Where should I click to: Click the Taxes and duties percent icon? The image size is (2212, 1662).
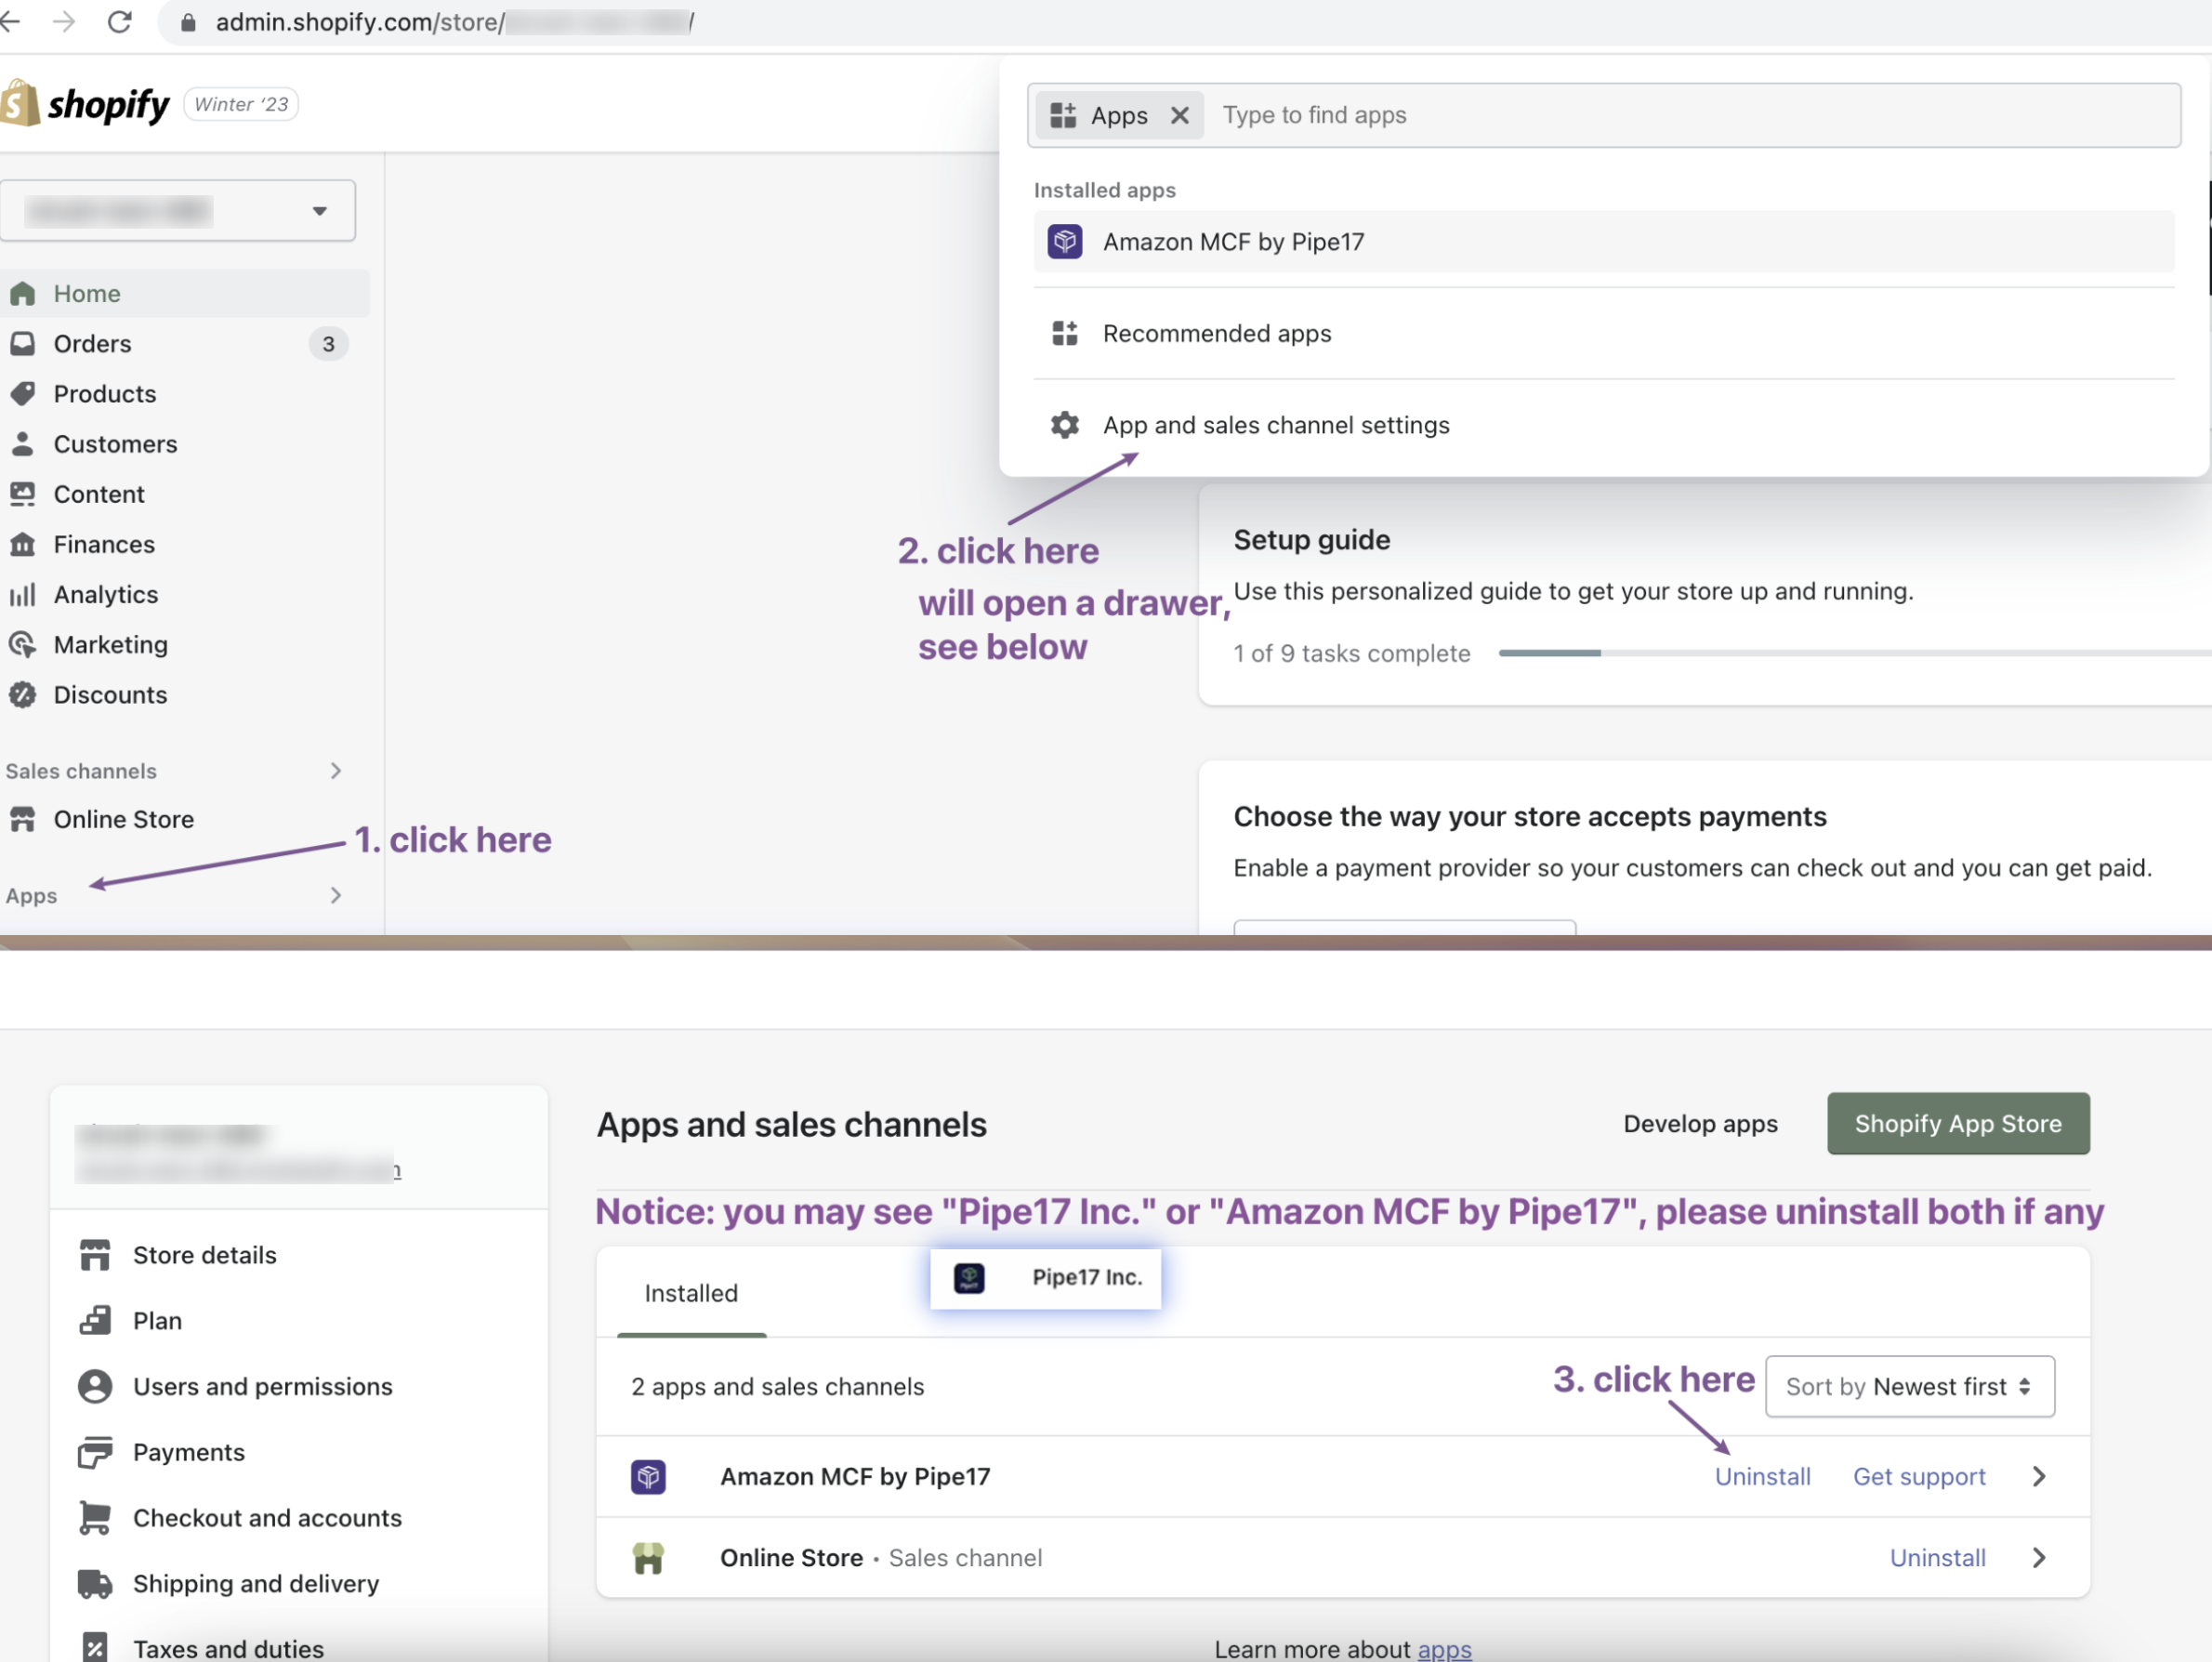[x=95, y=1648]
